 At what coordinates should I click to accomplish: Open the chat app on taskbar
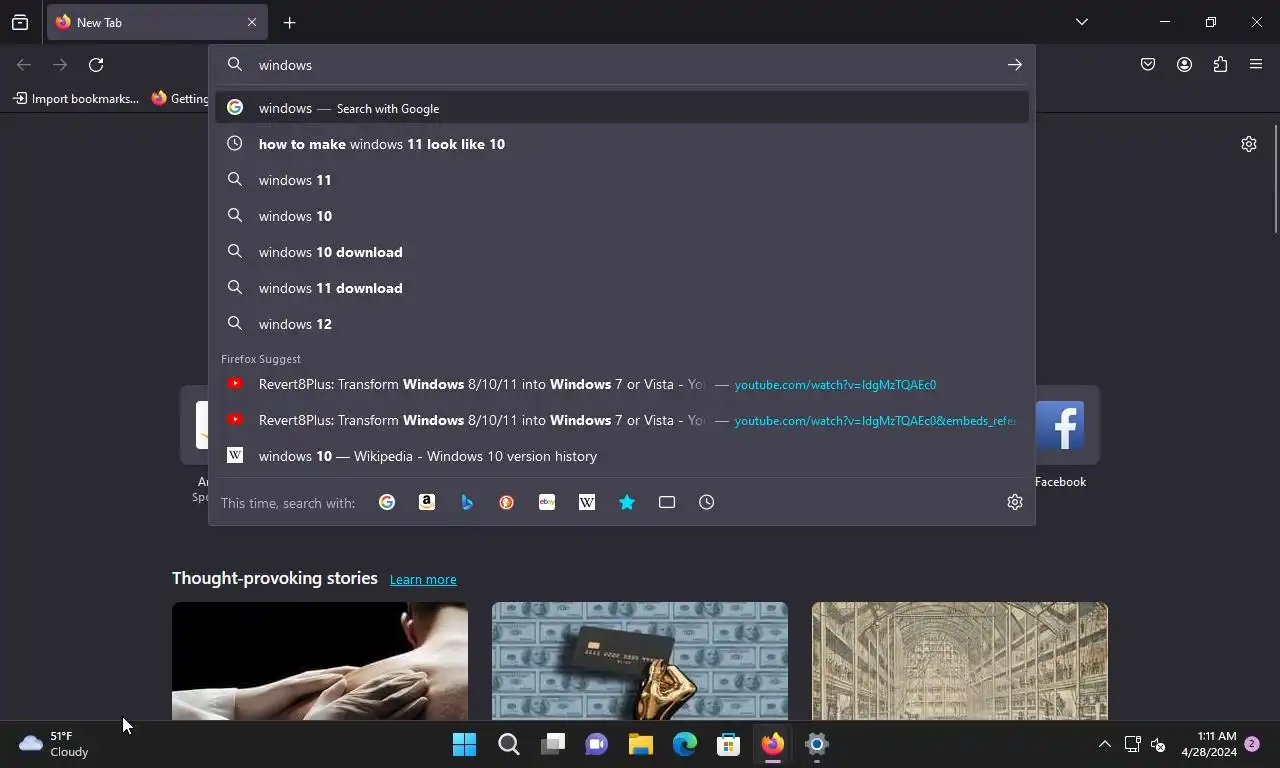click(x=597, y=744)
